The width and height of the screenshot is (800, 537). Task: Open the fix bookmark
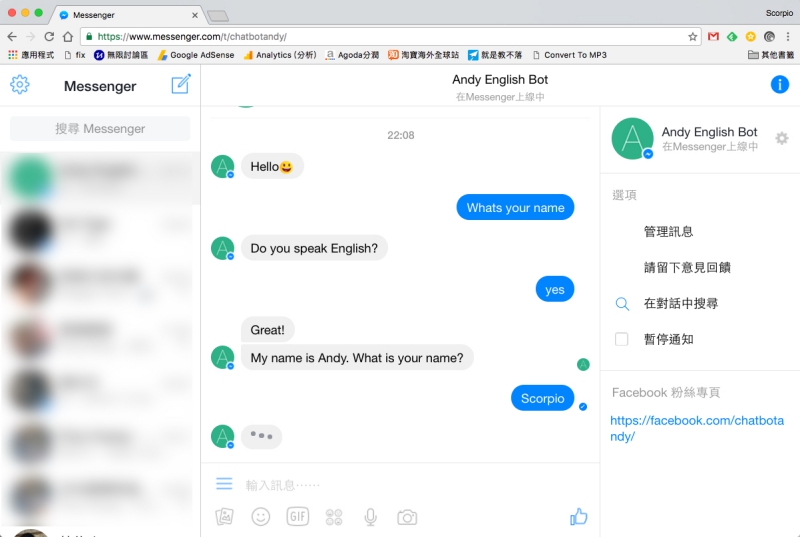[75, 55]
